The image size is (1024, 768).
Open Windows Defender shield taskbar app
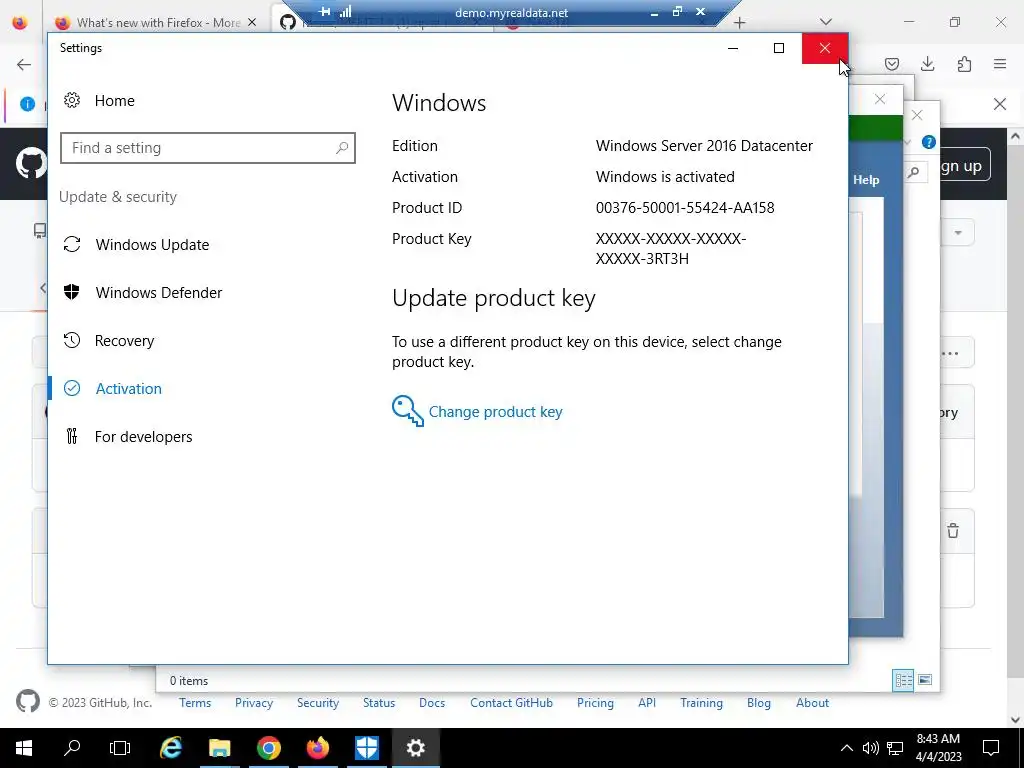367,748
